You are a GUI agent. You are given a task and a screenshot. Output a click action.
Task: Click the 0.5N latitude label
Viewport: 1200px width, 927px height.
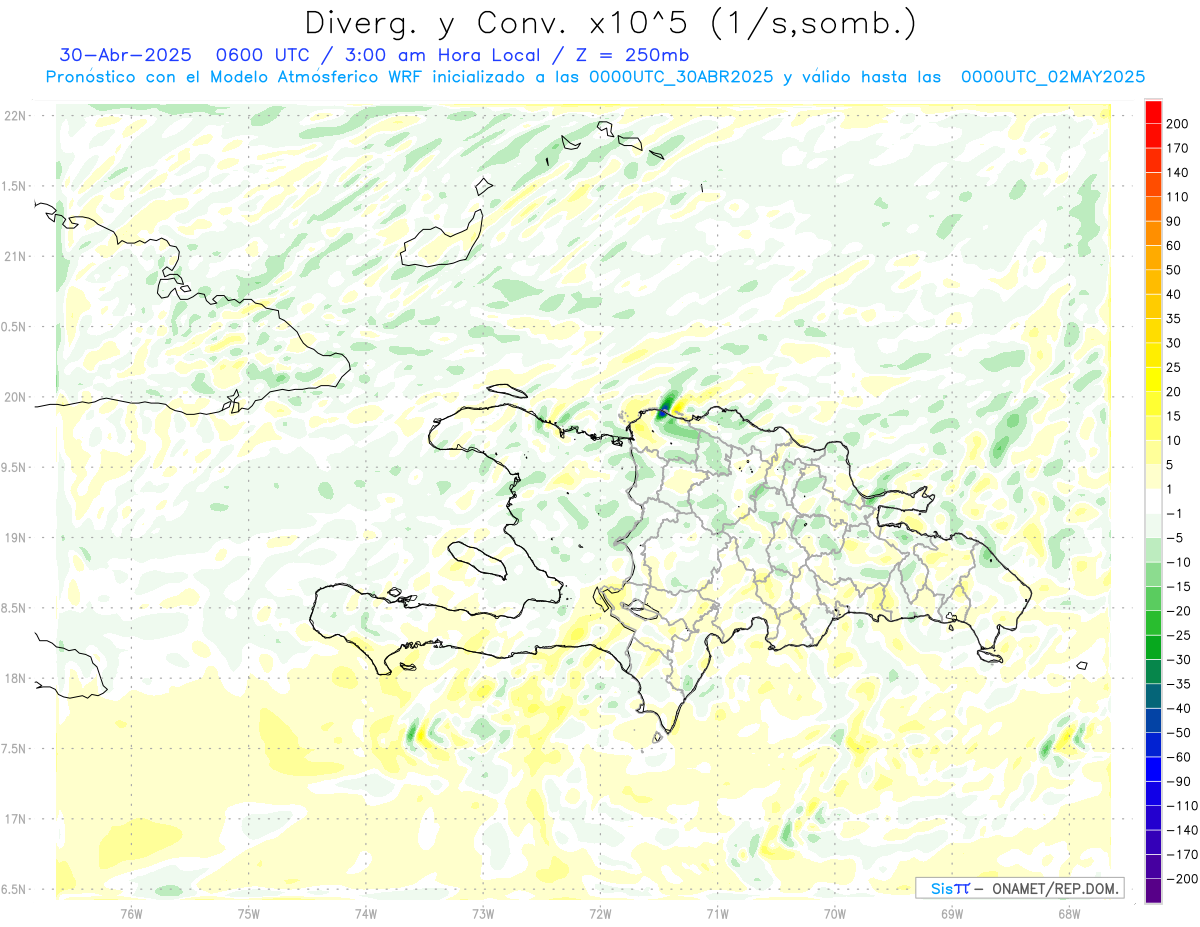[13, 327]
